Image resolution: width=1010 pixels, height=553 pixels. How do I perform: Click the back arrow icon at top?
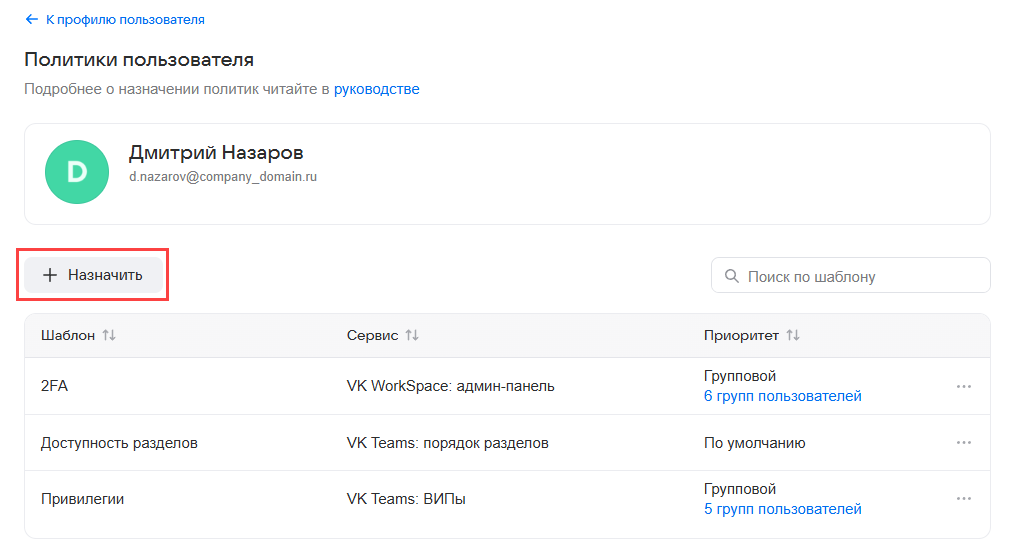click(32, 19)
